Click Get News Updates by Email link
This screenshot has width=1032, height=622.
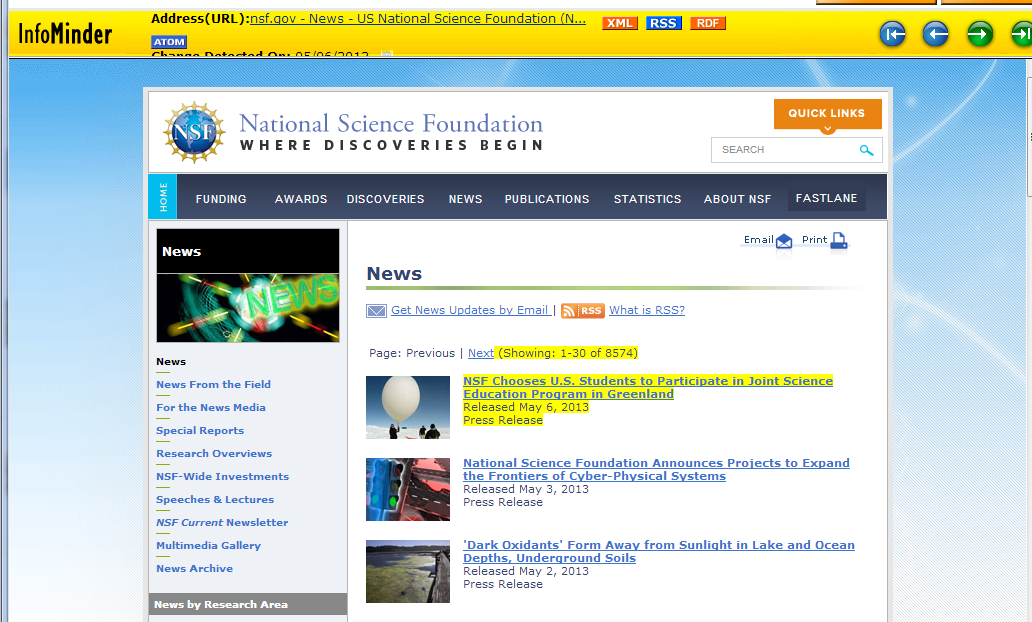469,310
